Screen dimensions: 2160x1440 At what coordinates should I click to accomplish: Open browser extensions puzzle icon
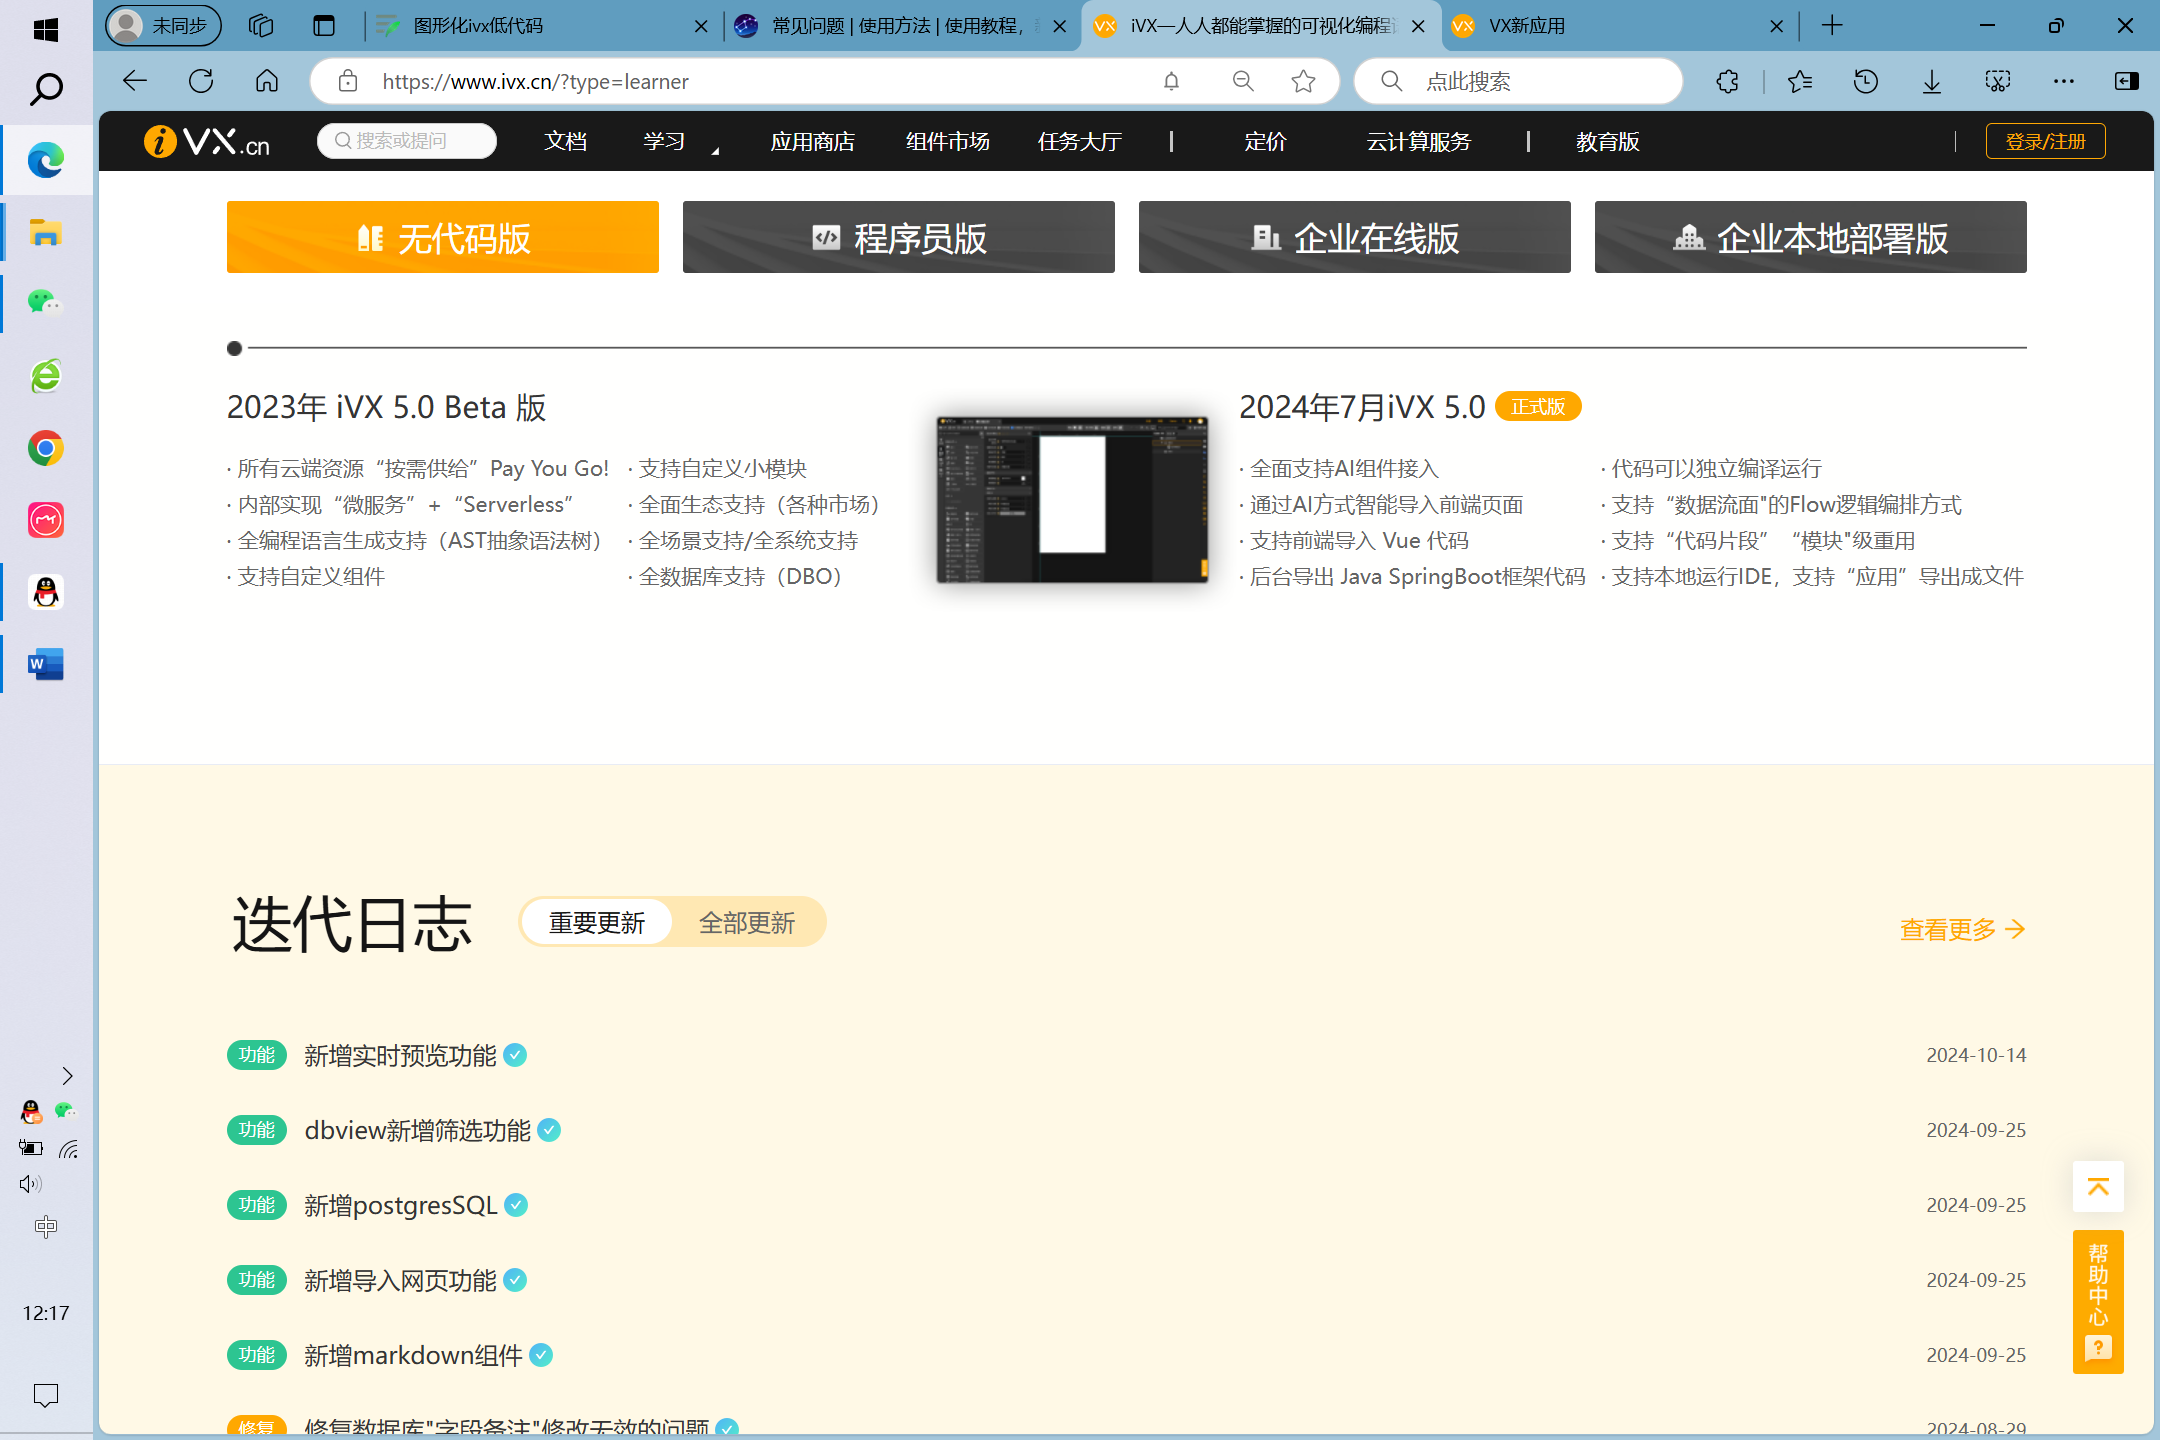click(x=1727, y=81)
